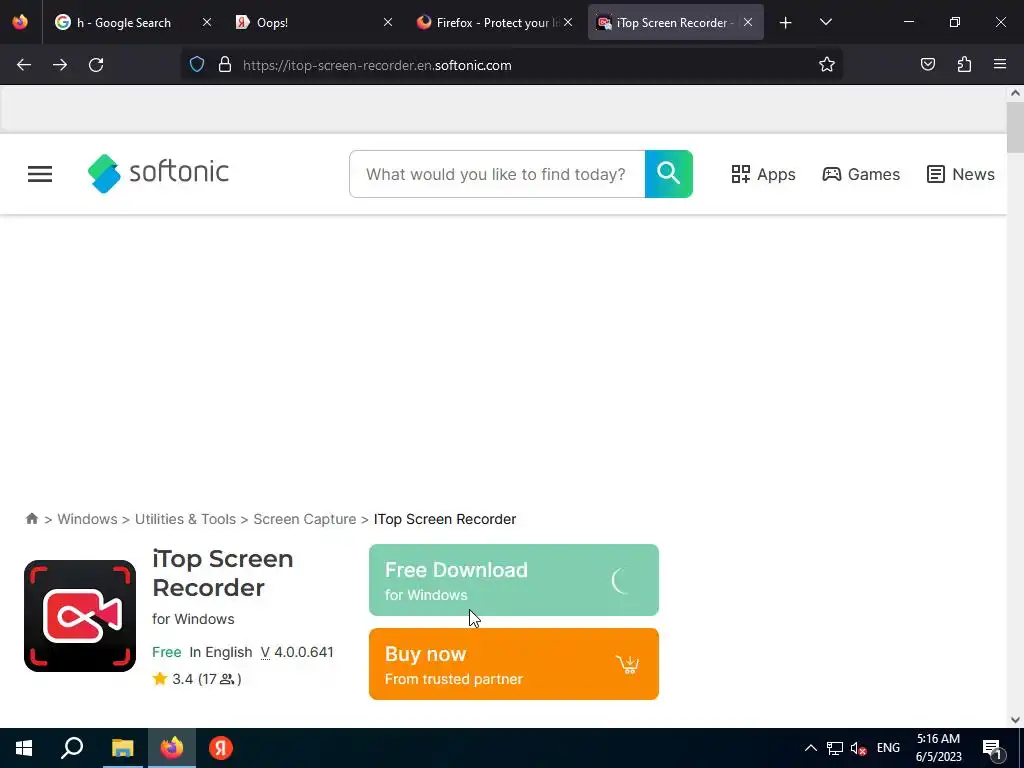Open the Apps section
1024x768 pixels.
(x=763, y=174)
